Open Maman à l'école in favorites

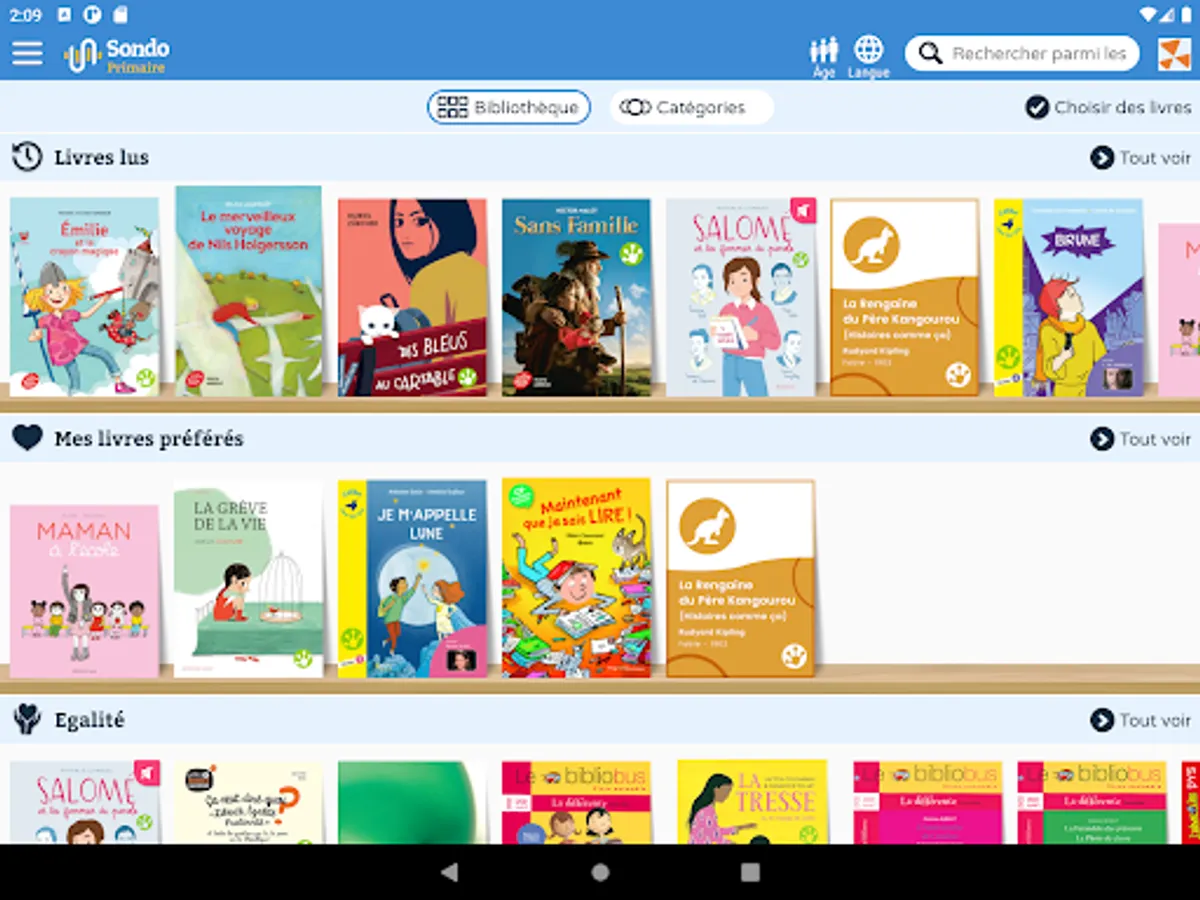point(85,591)
